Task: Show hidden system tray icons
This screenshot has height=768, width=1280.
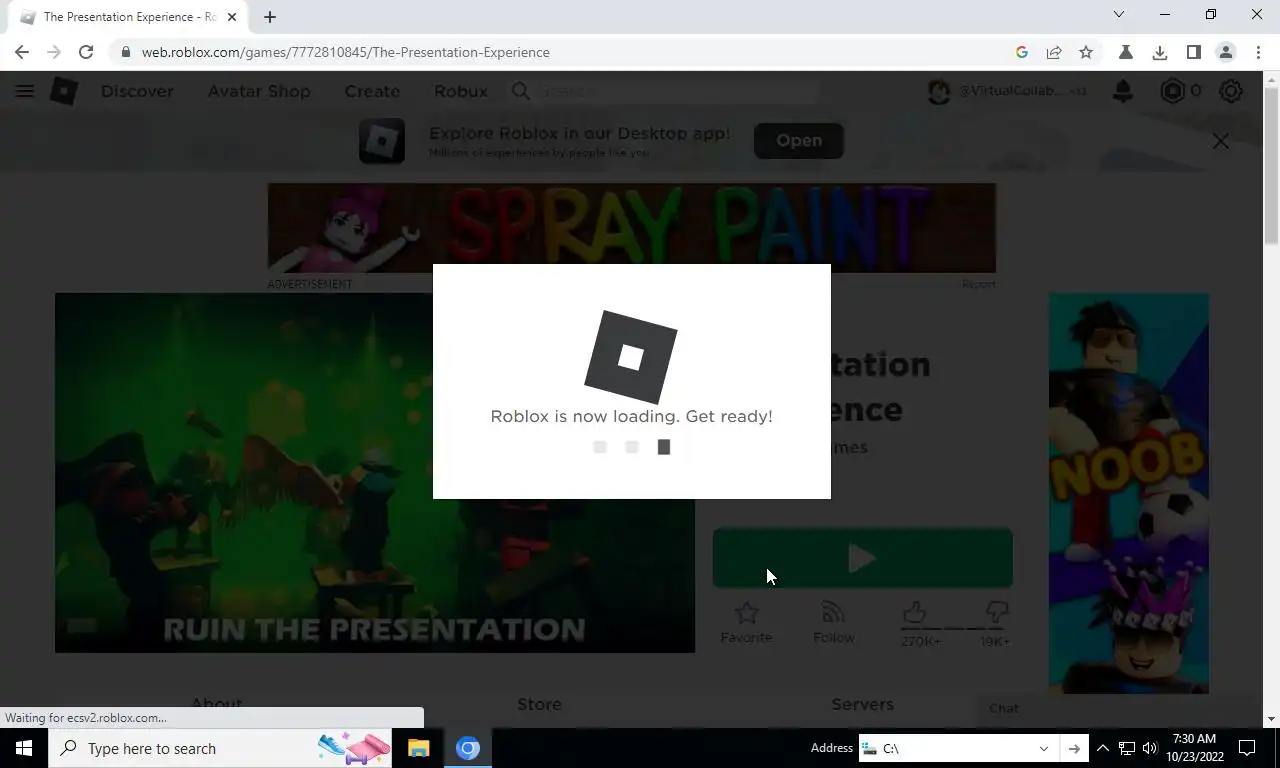Action: tap(1102, 748)
